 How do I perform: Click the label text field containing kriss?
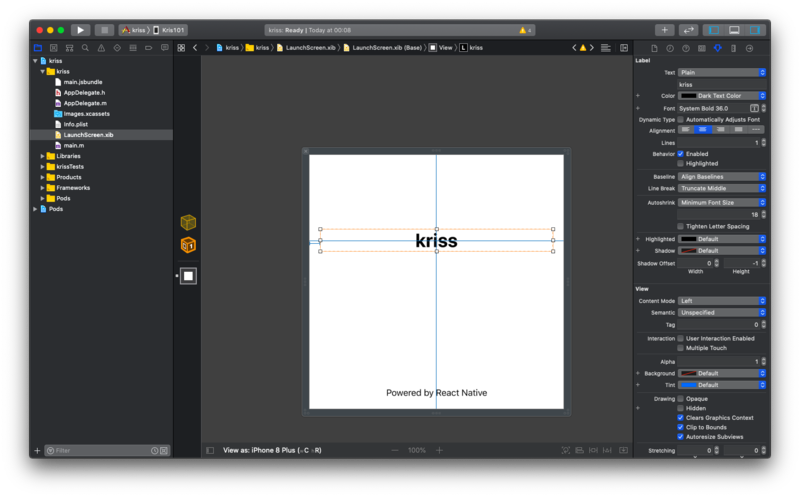tap(722, 85)
